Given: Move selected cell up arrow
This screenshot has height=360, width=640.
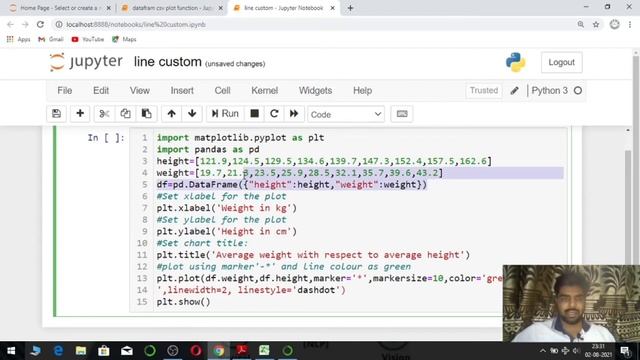Looking at the screenshot, I should point(171,114).
